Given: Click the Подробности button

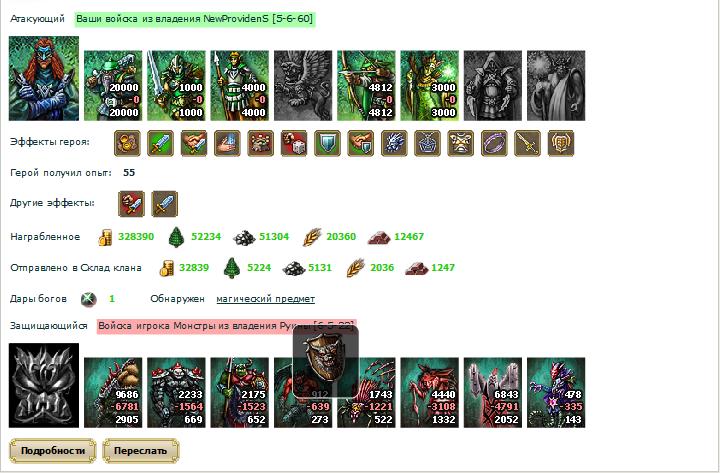Looking at the screenshot, I should 52,450.
